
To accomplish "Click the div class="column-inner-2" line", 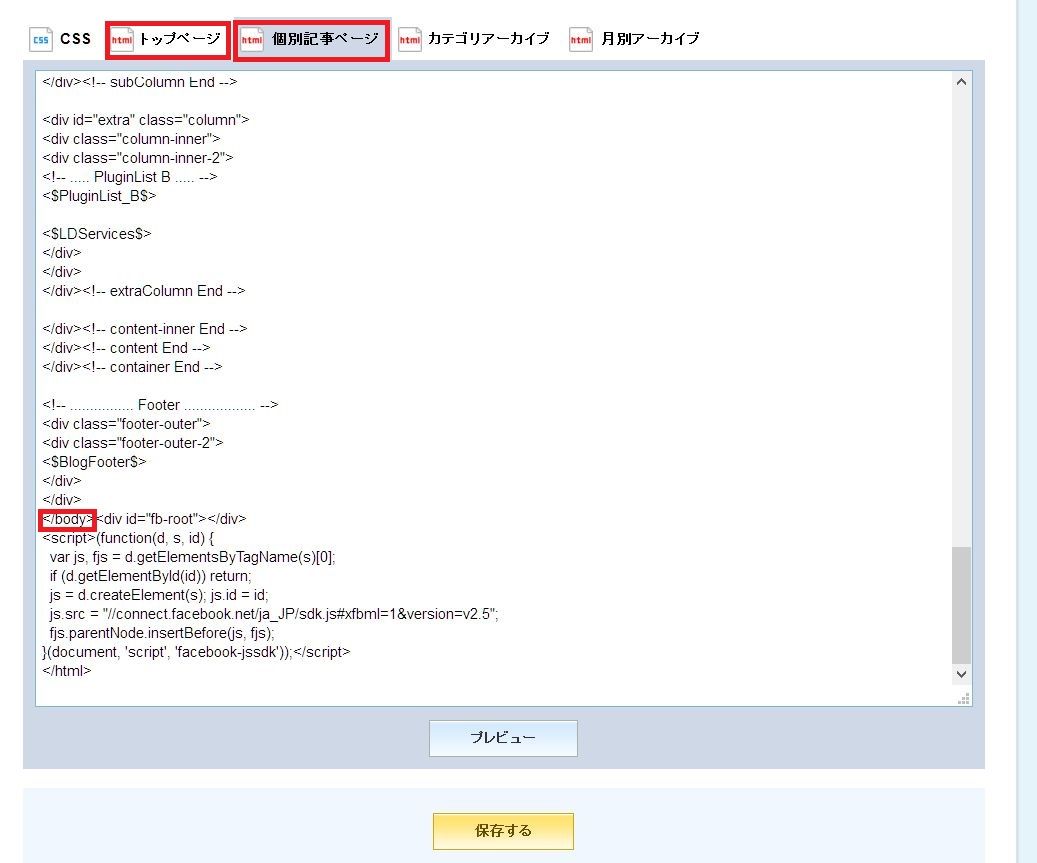I will (x=138, y=157).
